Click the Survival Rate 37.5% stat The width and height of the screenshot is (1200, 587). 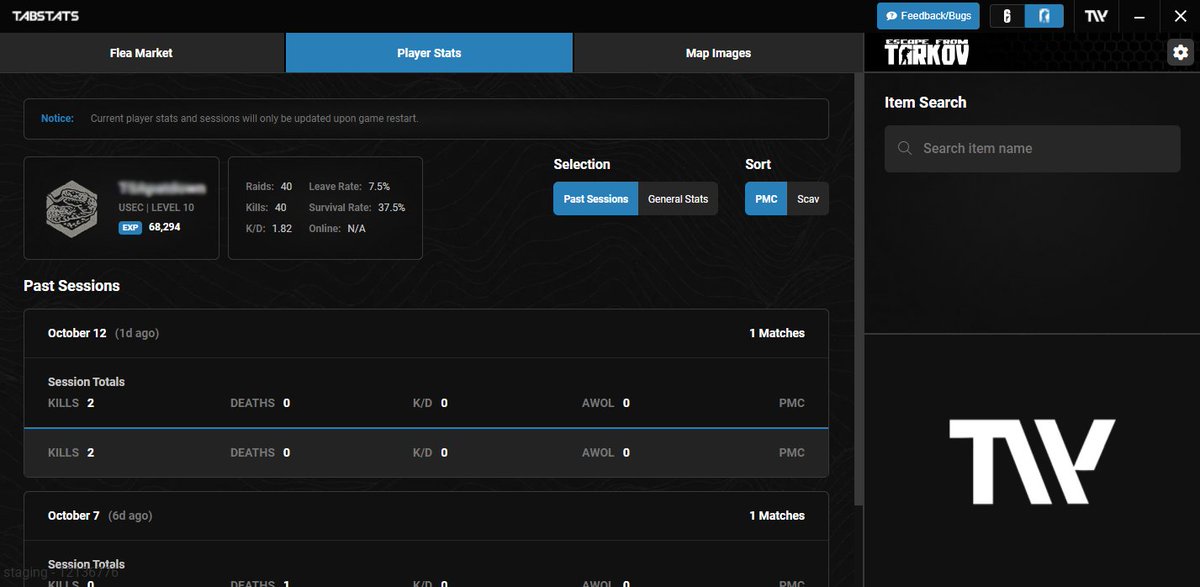pyautogui.click(x=357, y=208)
